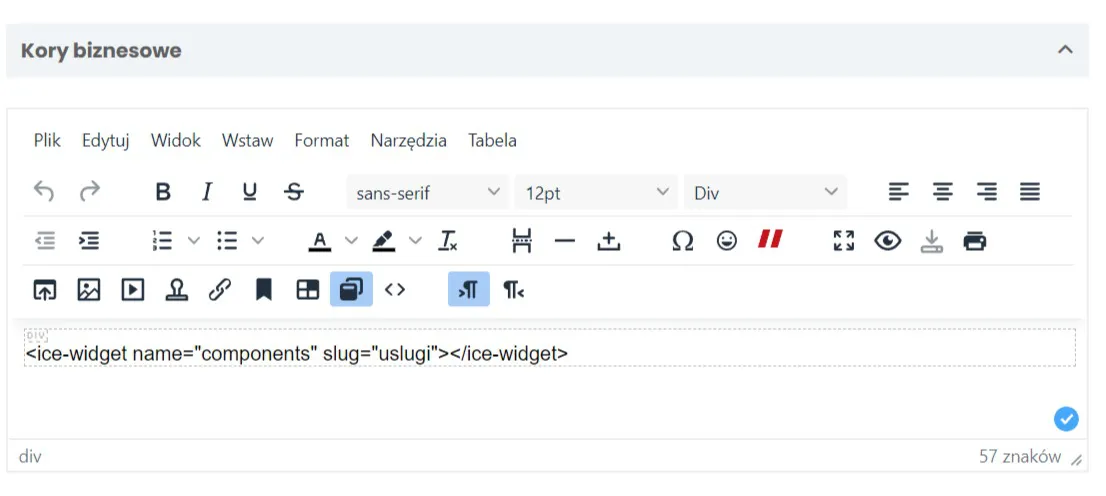Undo the last edit
This screenshot has height=496, width=1106.
click(44, 191)
